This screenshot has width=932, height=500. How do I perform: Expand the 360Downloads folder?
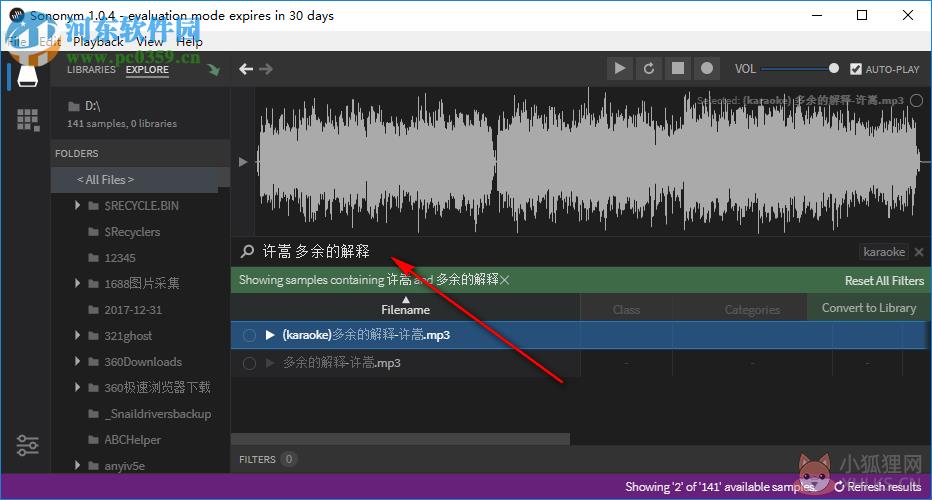77,361
